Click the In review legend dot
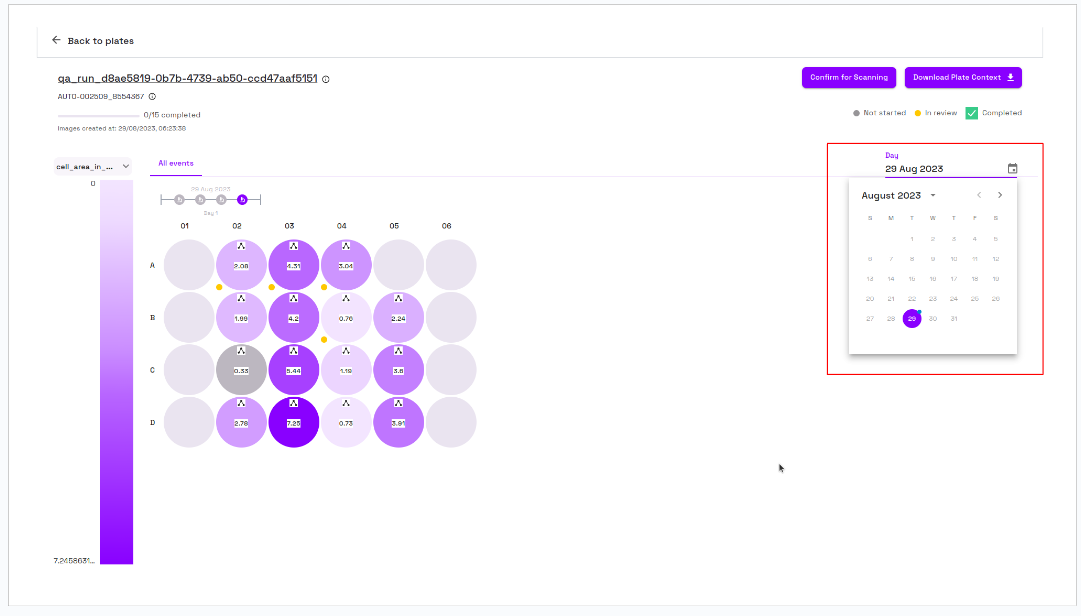1081x616 pixels. [x=918, y=113]
